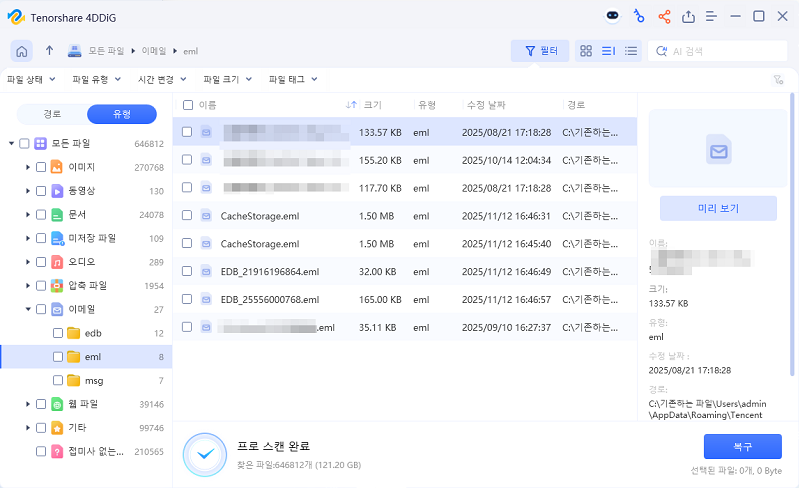Viewport: 799px width, 488px height.
Task: Check the 35.11 KB eml file row
Action: [187, 327]
